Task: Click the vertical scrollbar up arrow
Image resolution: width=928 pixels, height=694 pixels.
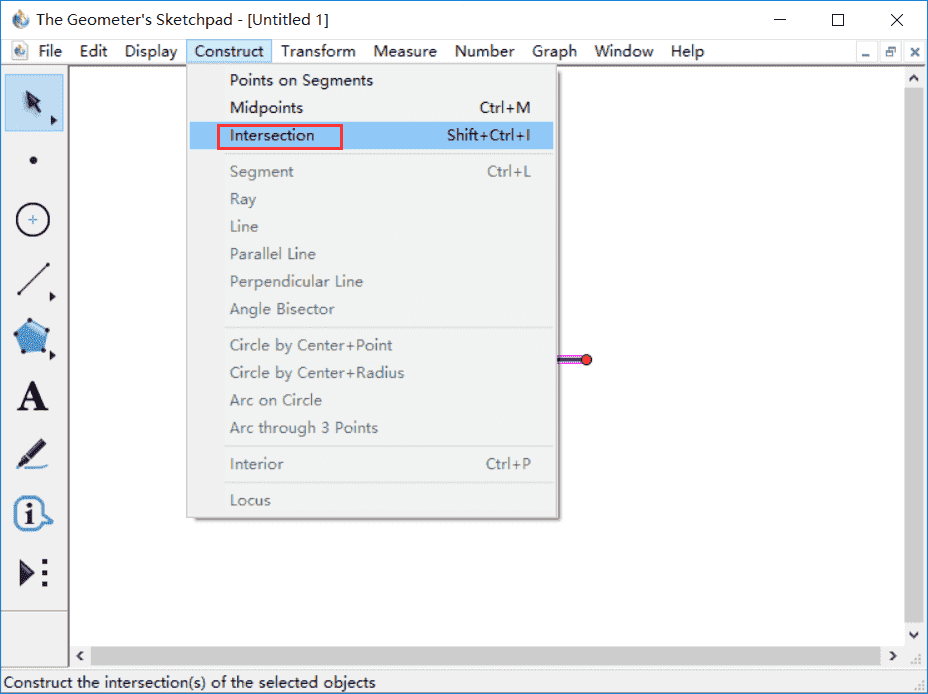Action: [x=914, y=78]
